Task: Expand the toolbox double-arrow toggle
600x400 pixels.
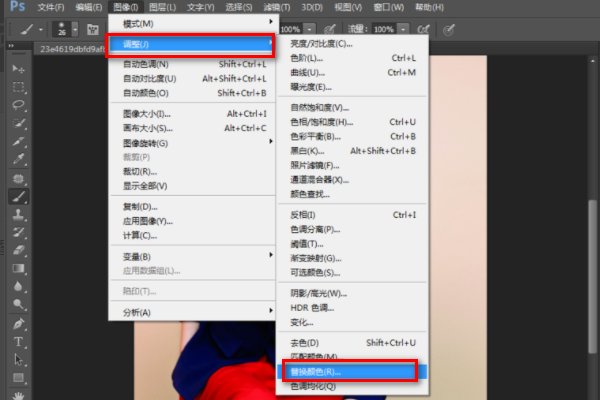Action: [x=11, y=46]
